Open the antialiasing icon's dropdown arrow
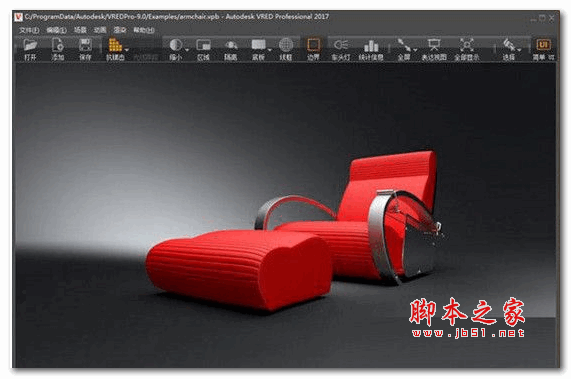The width and height of the screenshot is (571, 379). (126, 50)
